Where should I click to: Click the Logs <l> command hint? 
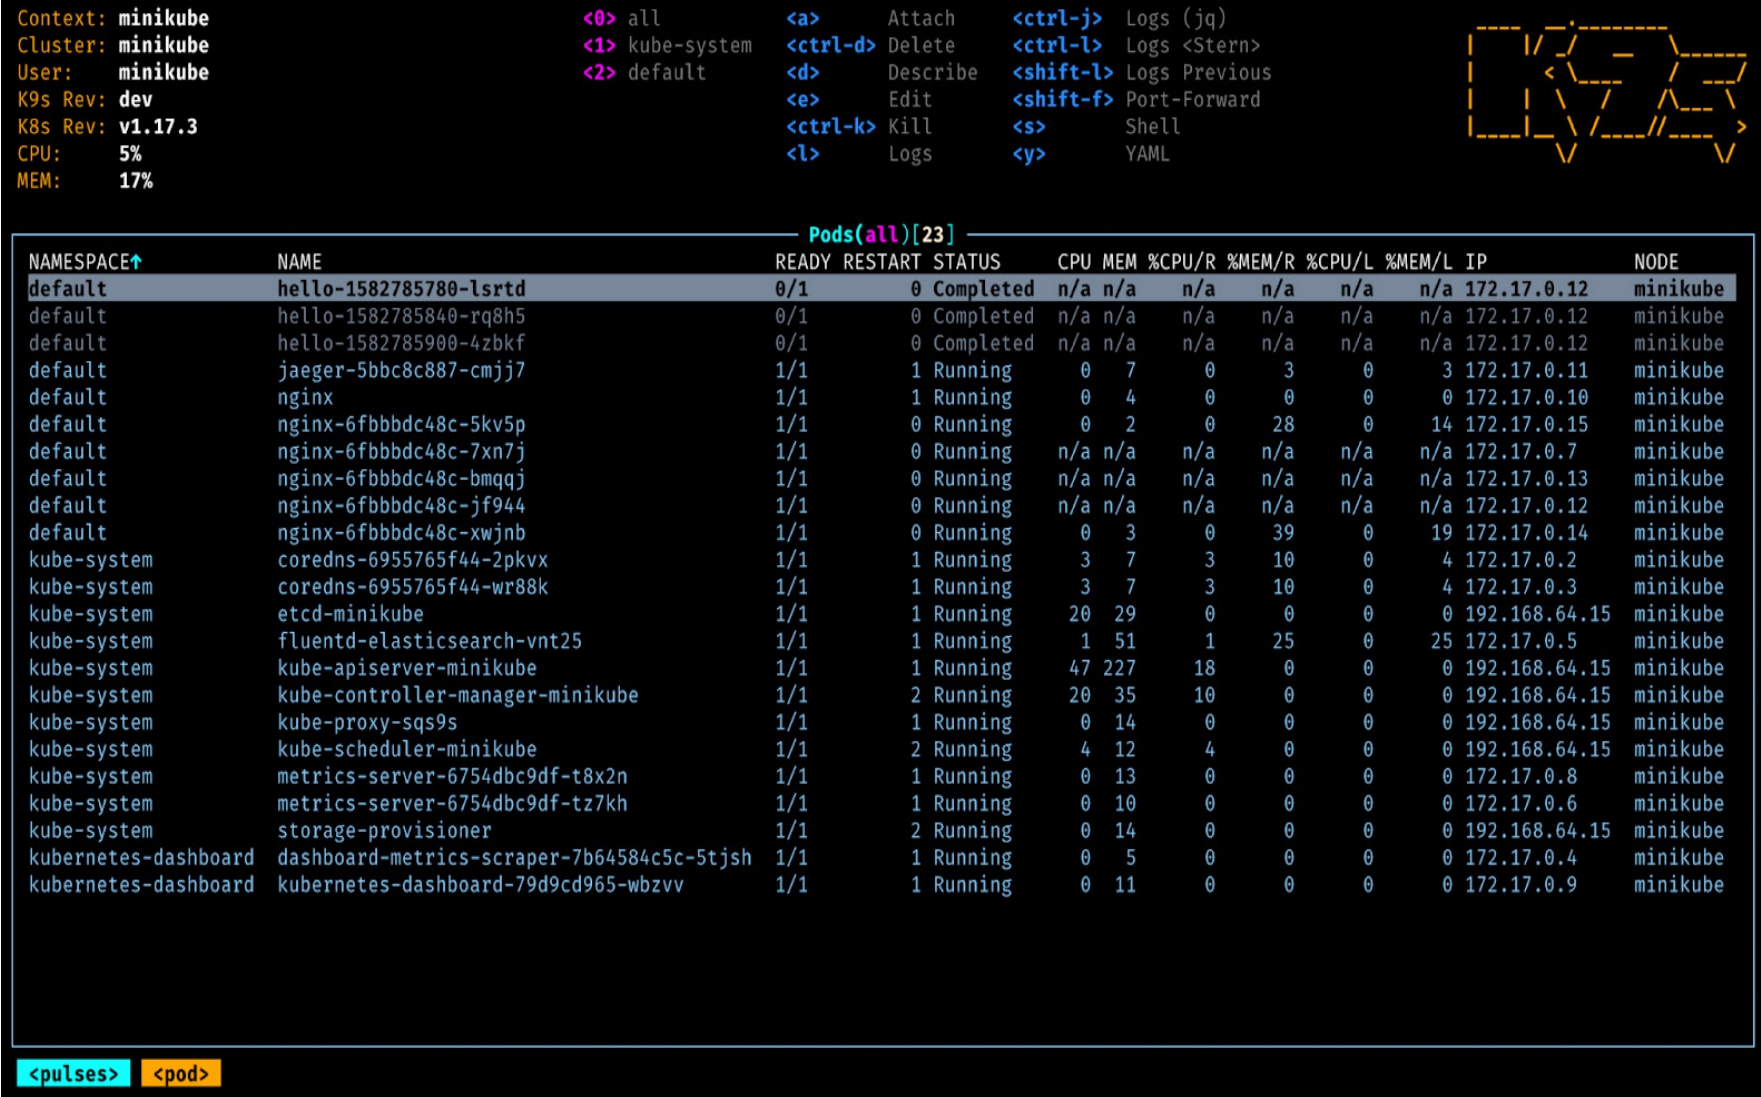click(x=860, y=153)
